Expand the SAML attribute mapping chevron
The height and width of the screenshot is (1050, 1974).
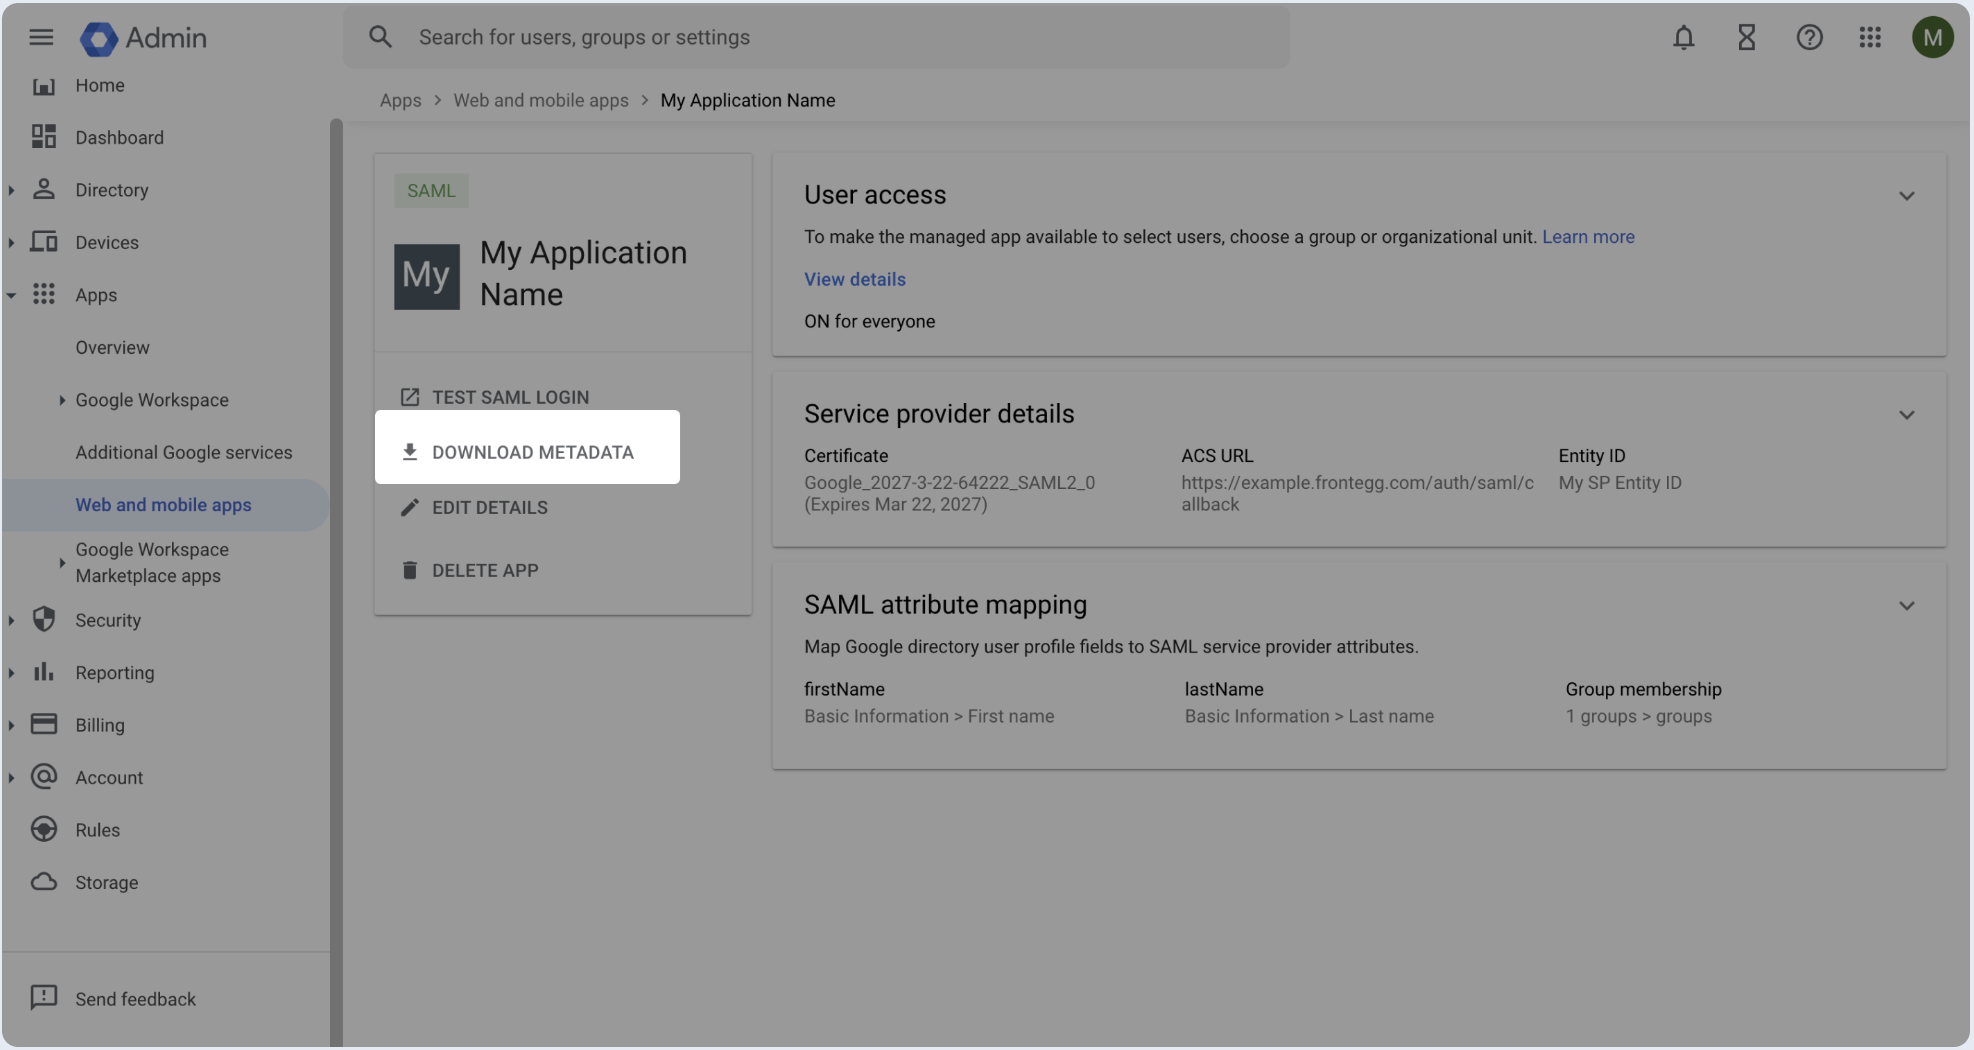pyautogui.click(x=1906, y=606)
